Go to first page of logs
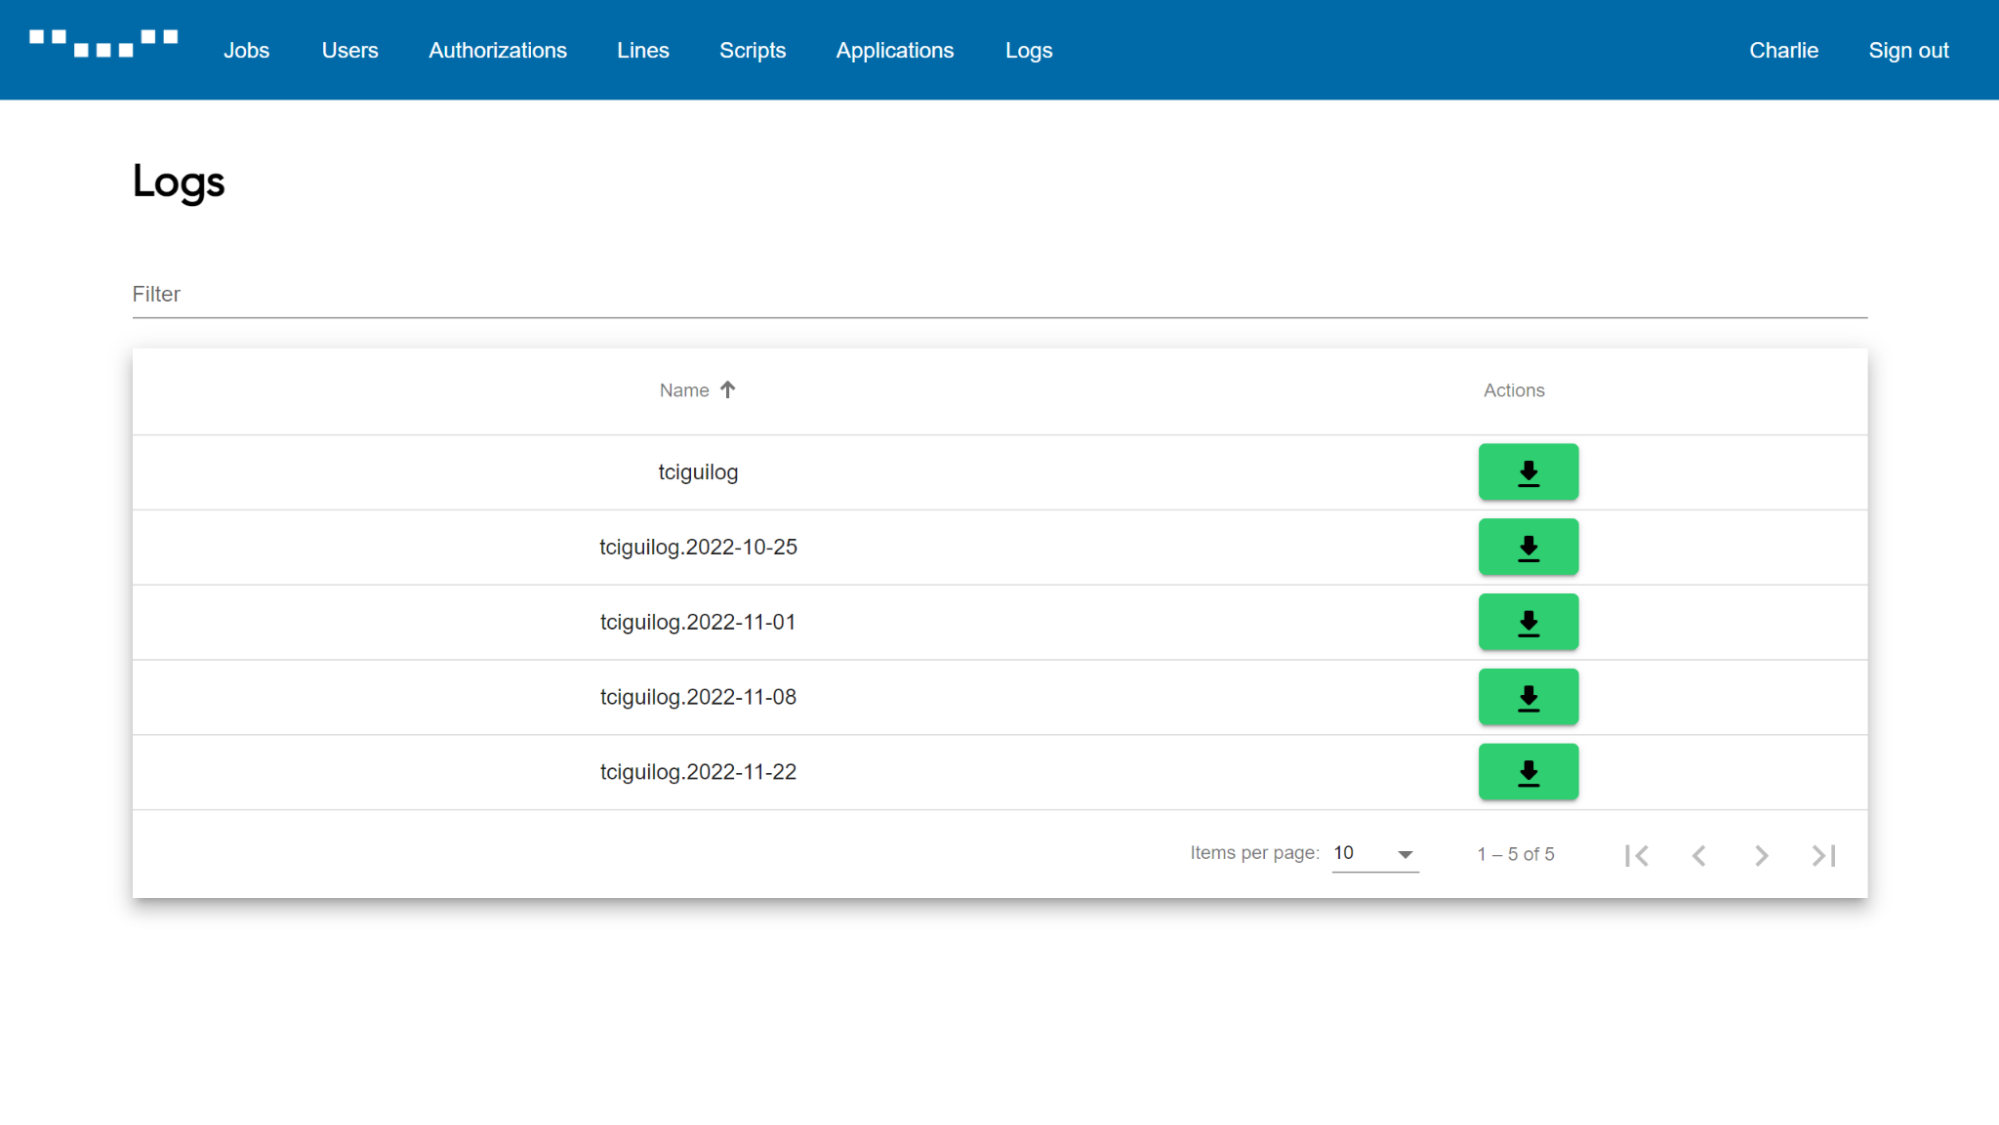The width and height of the screenshot is (1999, 1125). (1637, 855)
